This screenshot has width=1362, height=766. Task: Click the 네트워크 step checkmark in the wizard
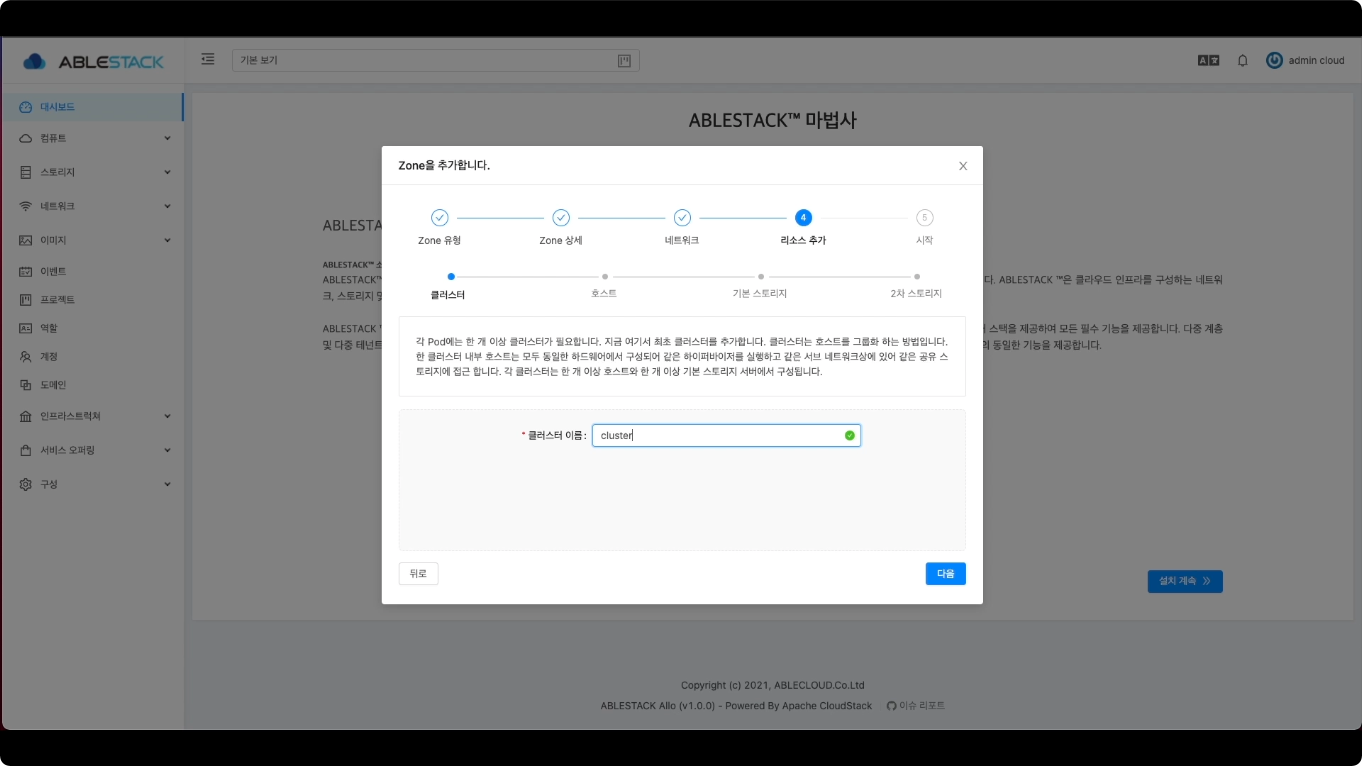point(682,217)
